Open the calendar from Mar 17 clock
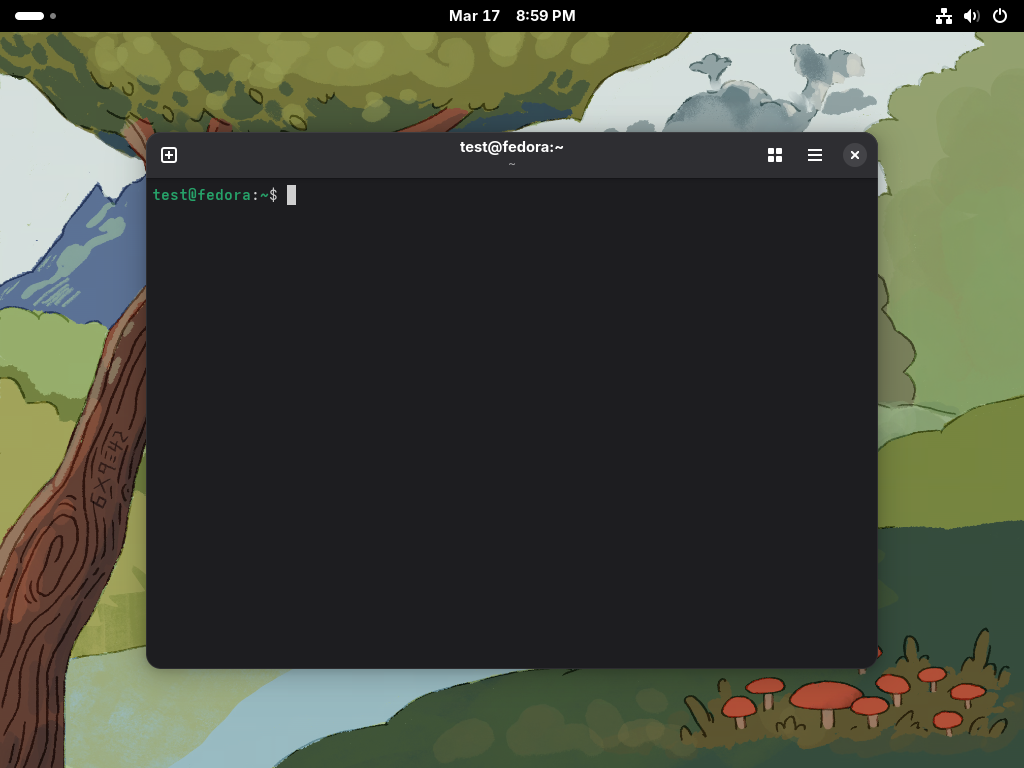Screen dimensions: 1024x768 pyautogui.click(x=512, y=16)
